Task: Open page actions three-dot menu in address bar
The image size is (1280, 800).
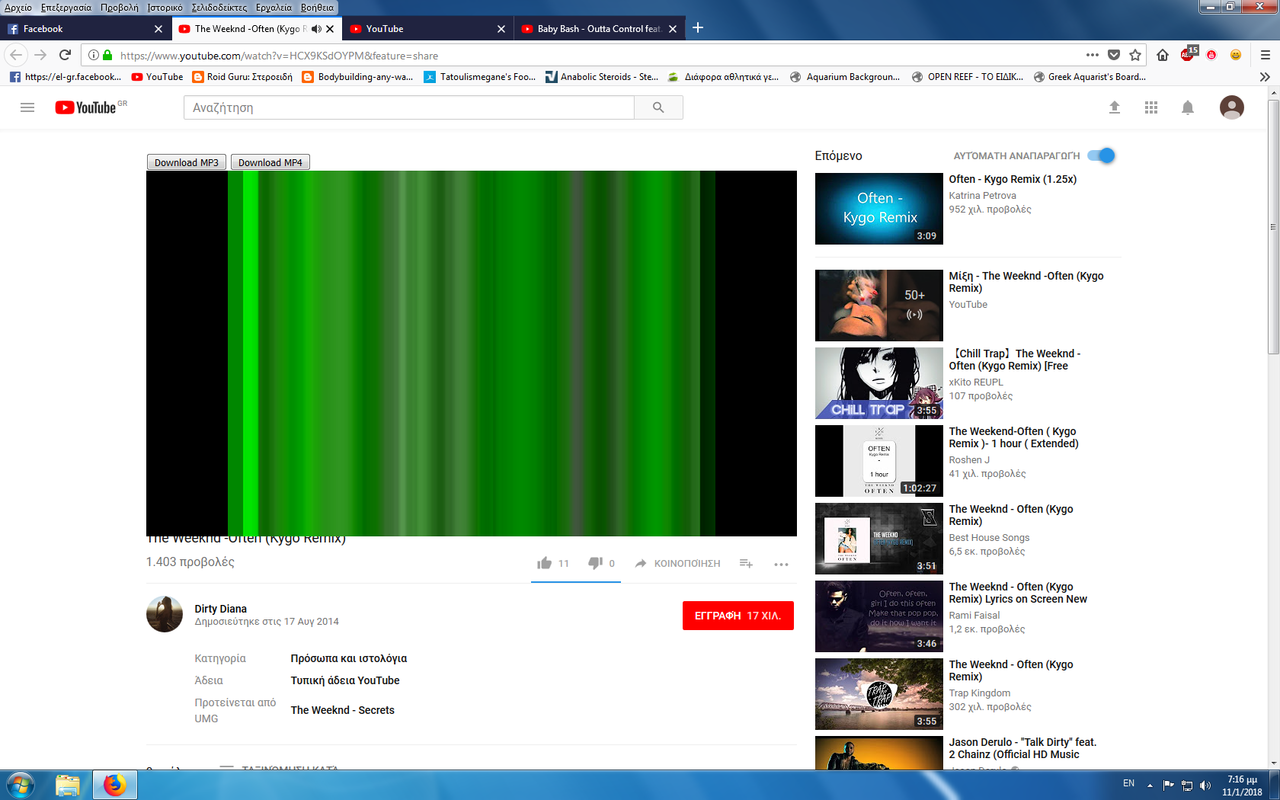Action: 1093,55
